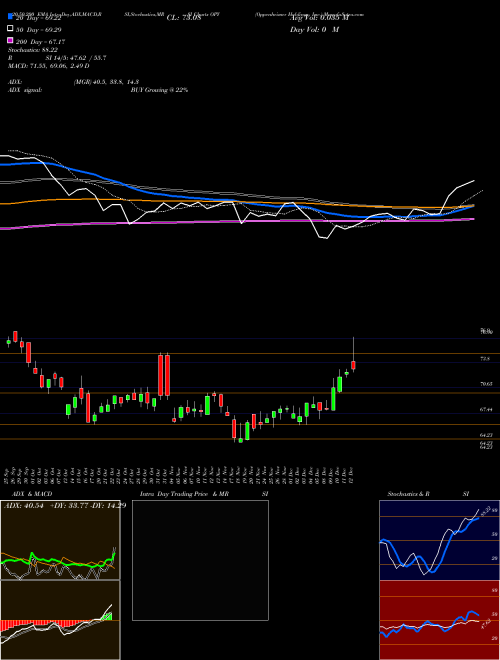Click the 'BUY Growing @ 22%' signal text

tap(159, 90)
